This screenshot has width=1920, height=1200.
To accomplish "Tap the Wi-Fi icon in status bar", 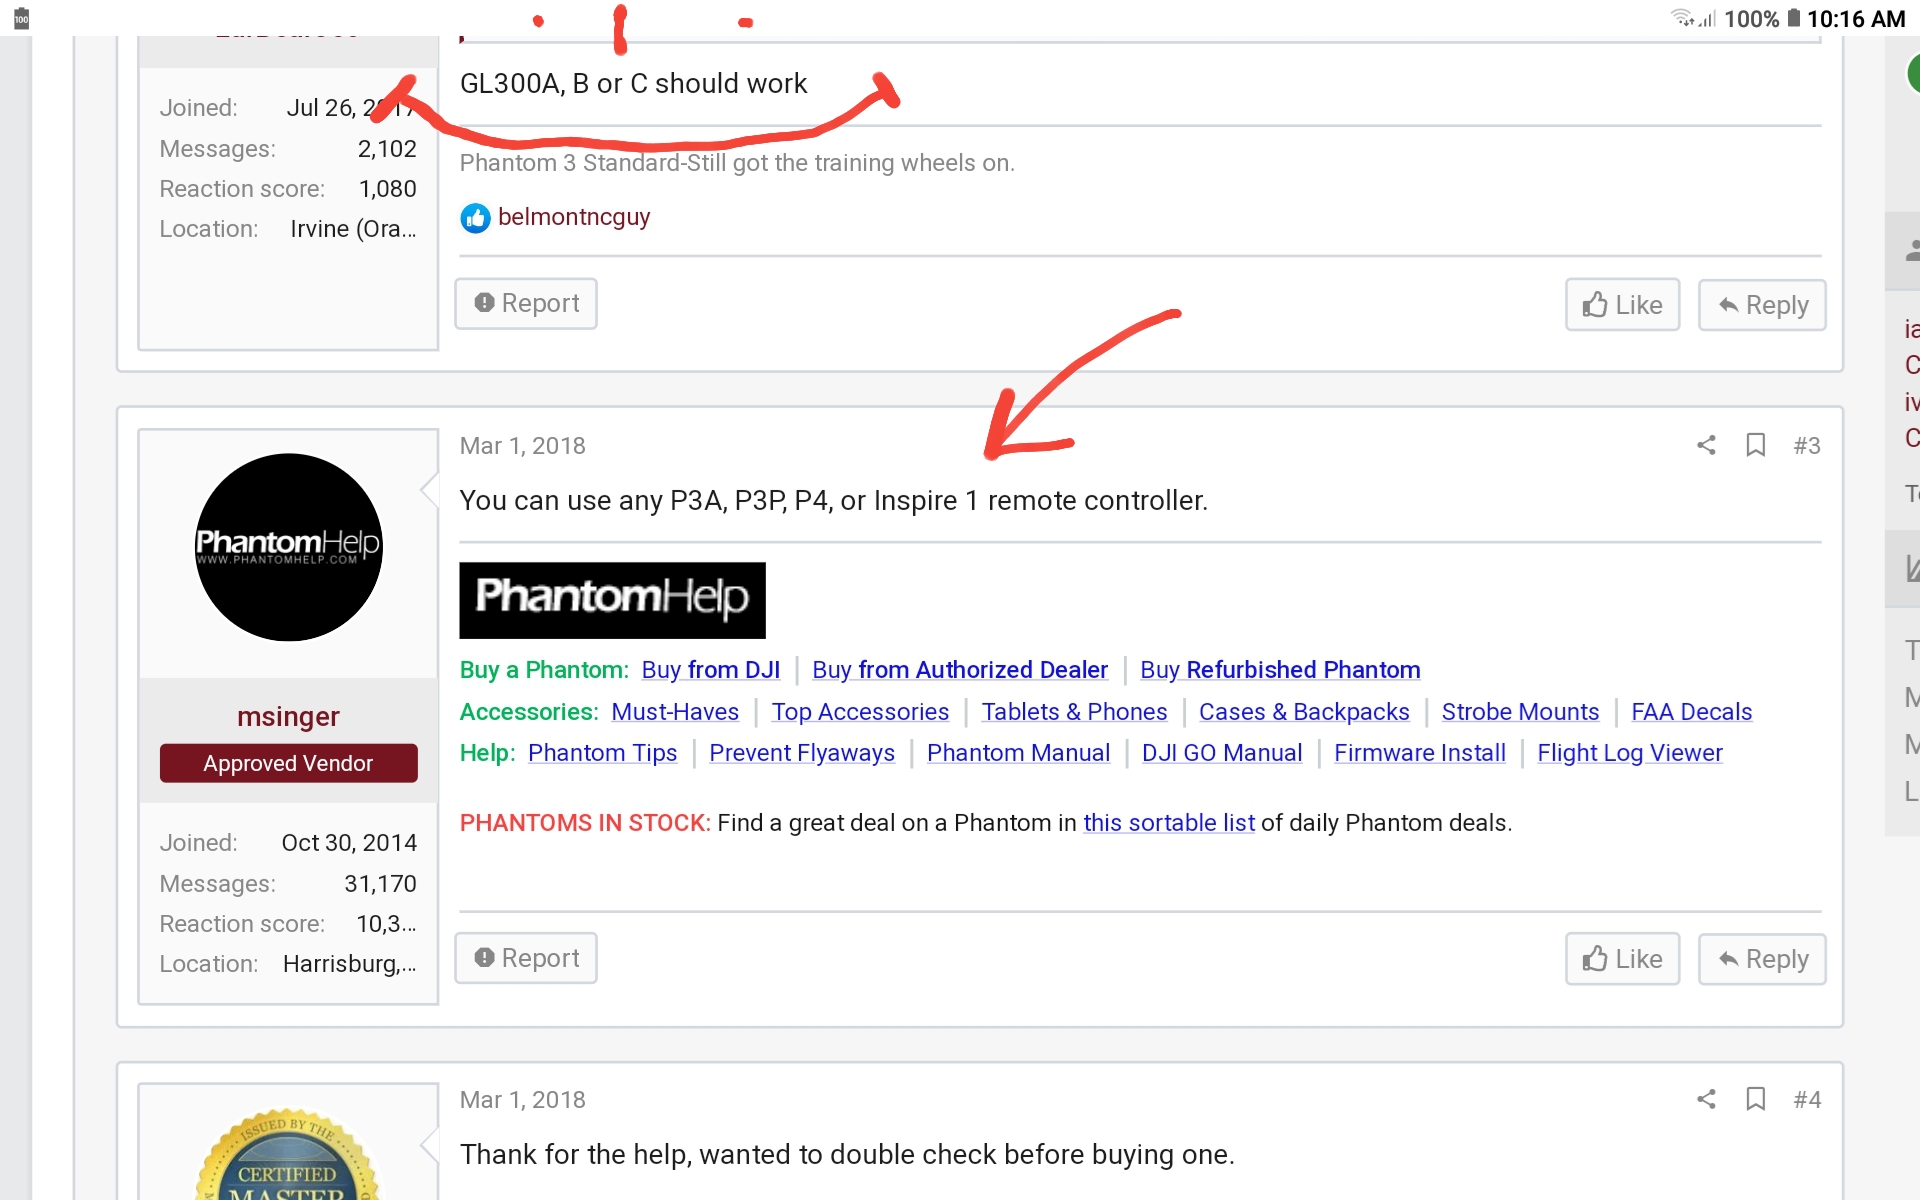I will tap(1683, 18).
